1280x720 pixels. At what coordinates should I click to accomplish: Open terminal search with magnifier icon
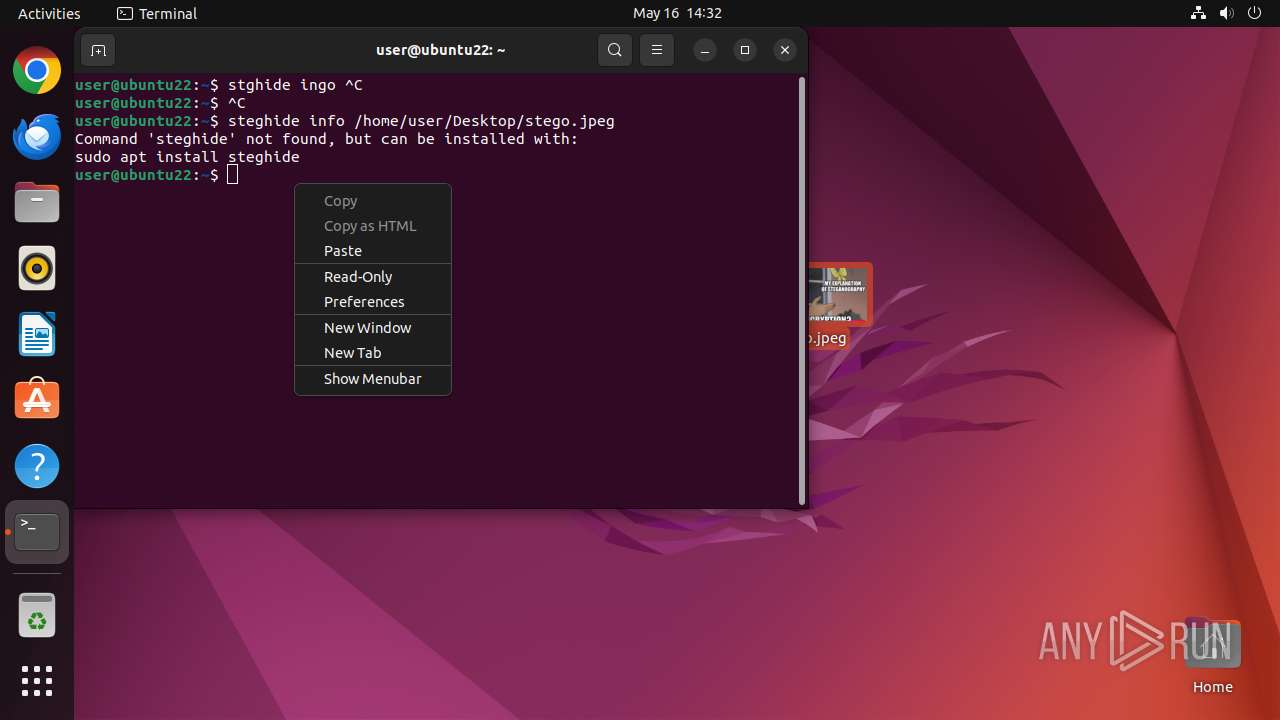[x=615, y=50]
